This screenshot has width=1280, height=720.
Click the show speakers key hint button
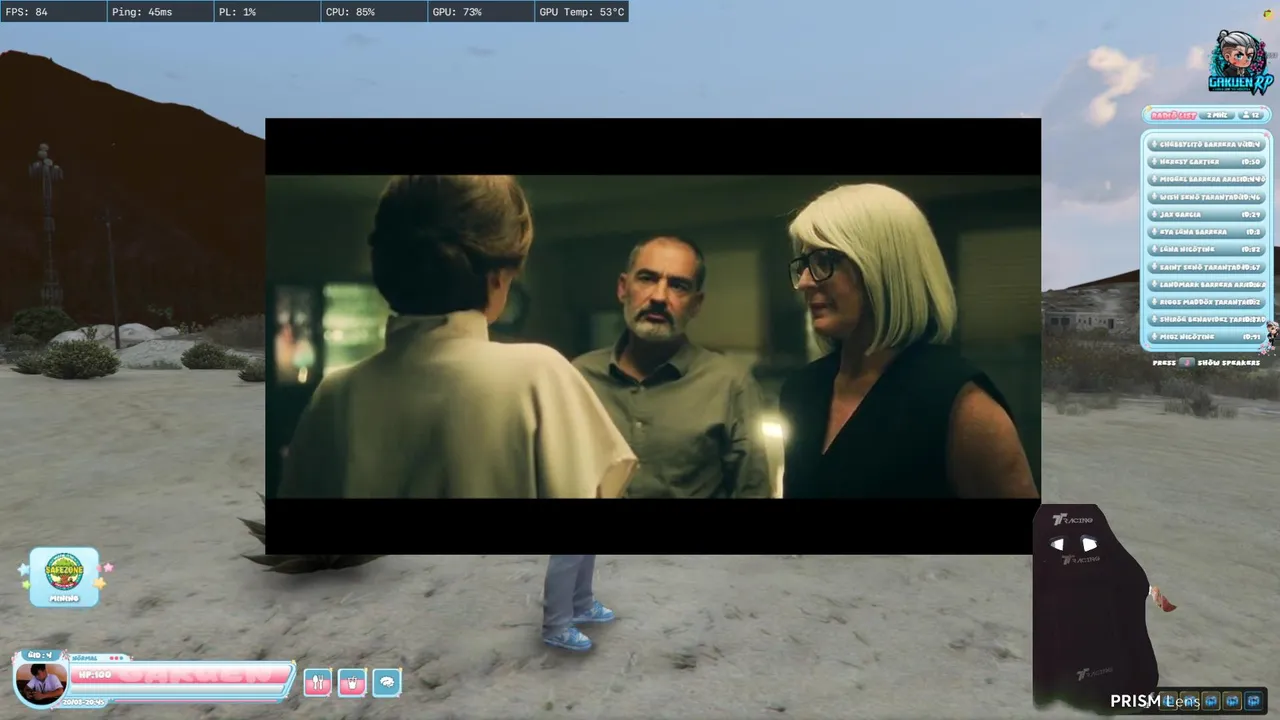point(1187,362)
